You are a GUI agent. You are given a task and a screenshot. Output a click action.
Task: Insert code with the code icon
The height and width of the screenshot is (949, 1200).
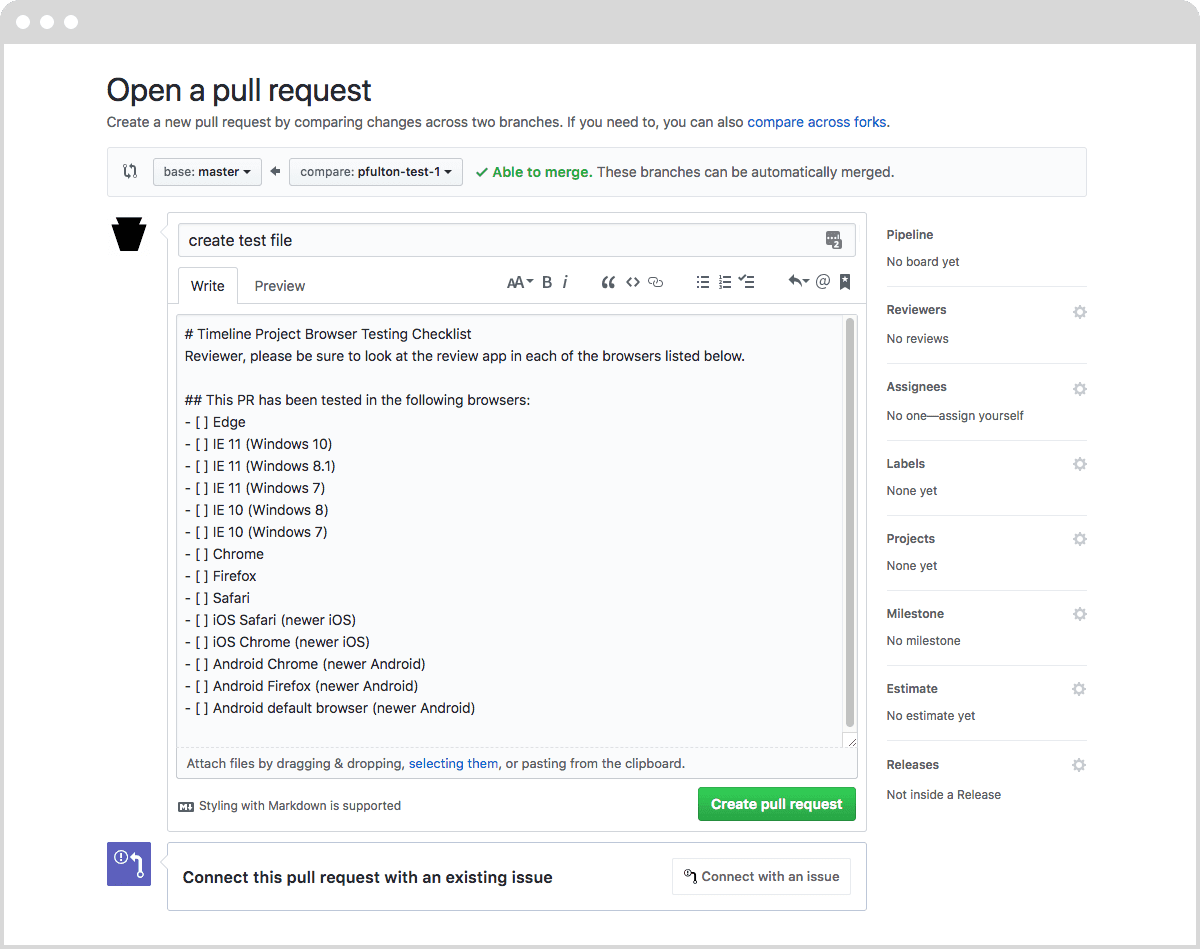632,282
